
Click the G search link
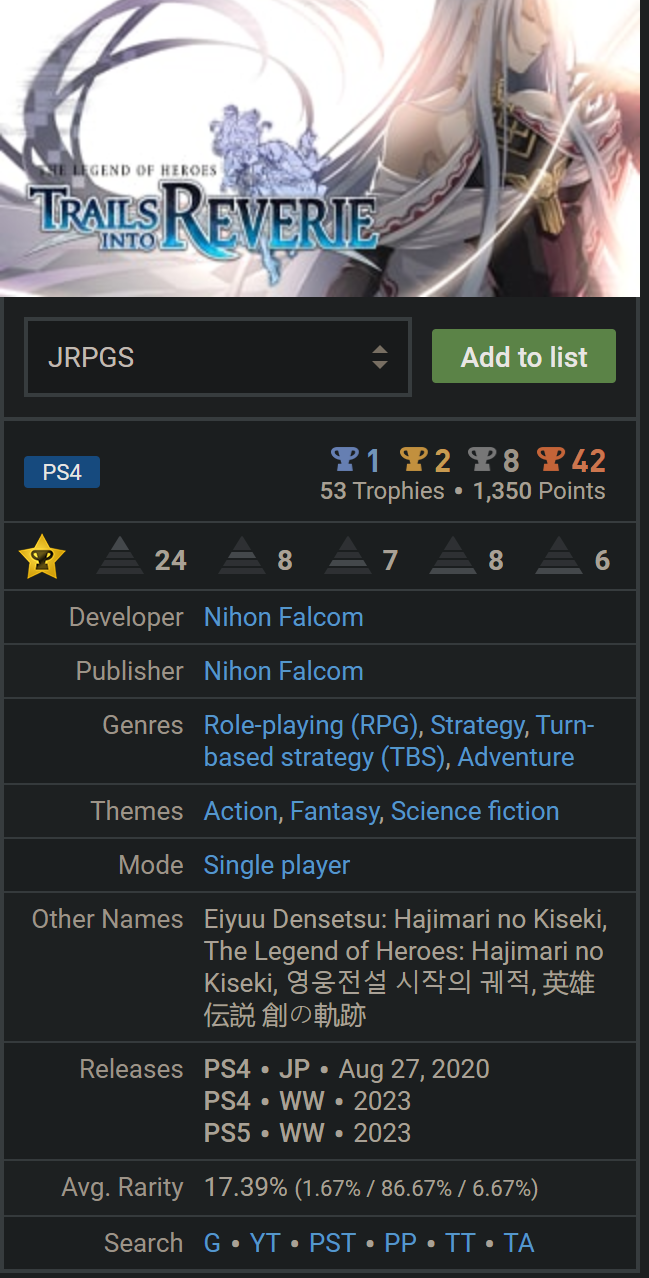(212, 1243)
